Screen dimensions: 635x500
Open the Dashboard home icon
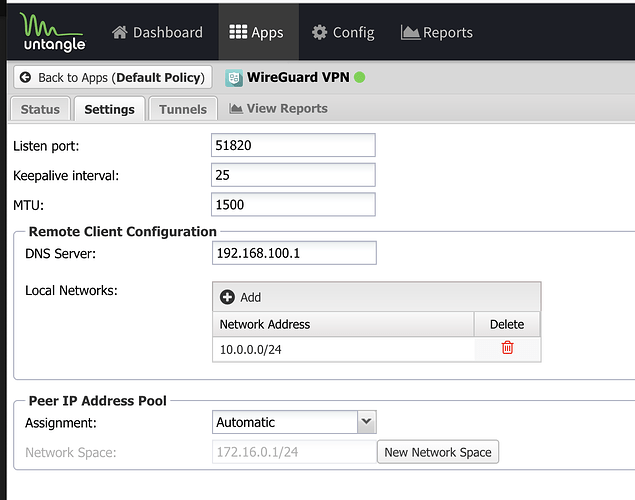[119, 32]
